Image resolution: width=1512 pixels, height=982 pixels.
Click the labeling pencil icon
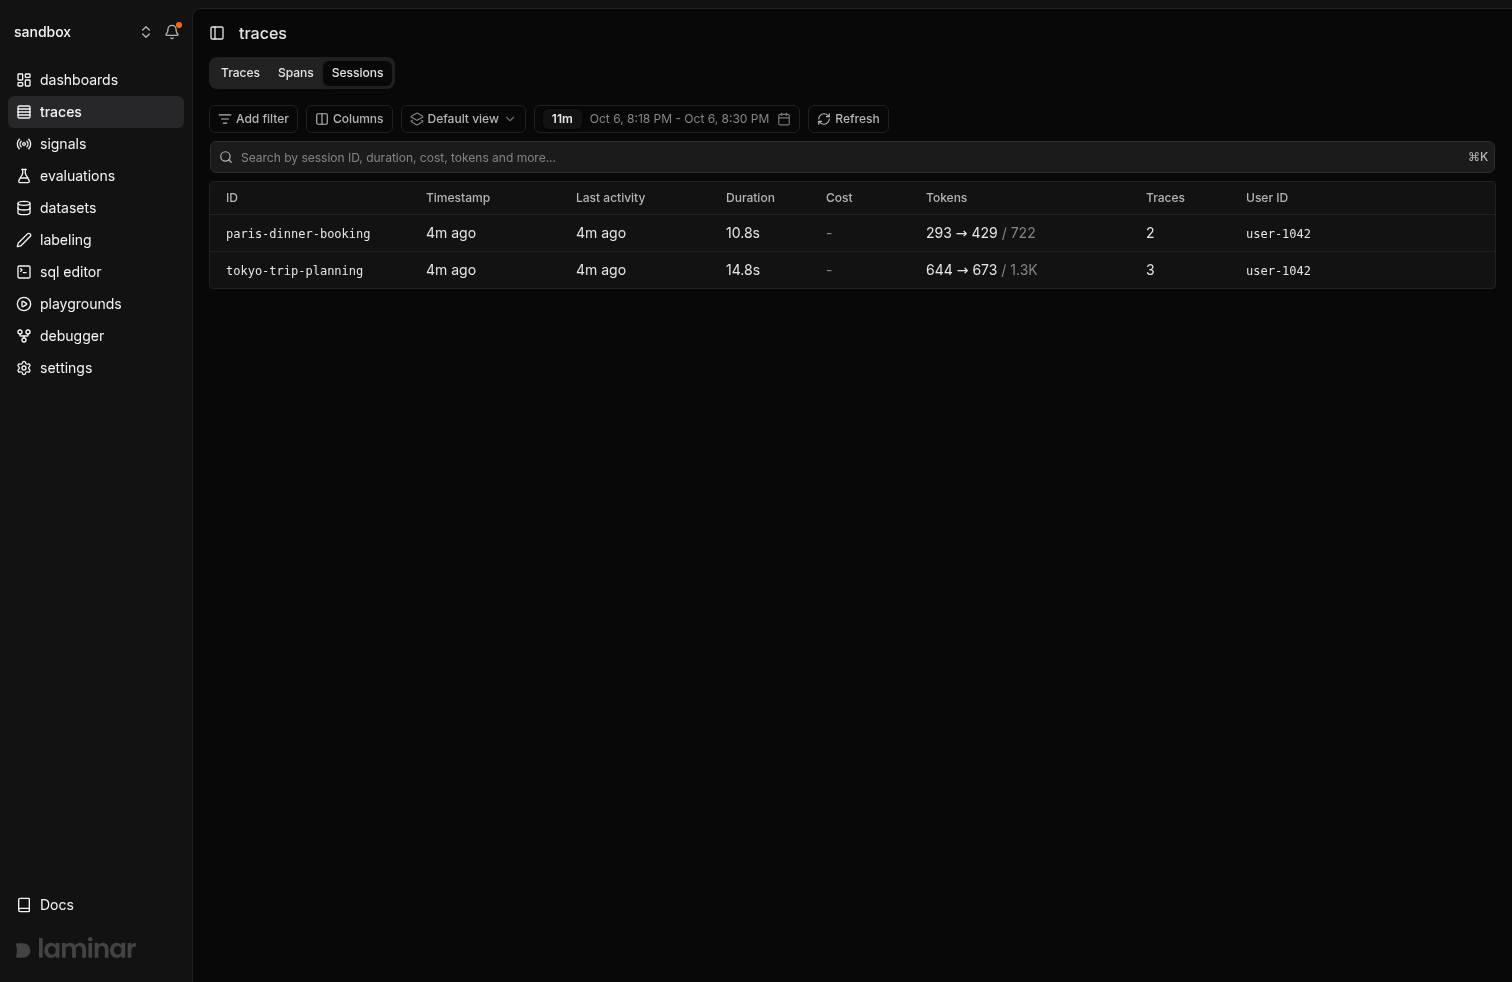24,240
